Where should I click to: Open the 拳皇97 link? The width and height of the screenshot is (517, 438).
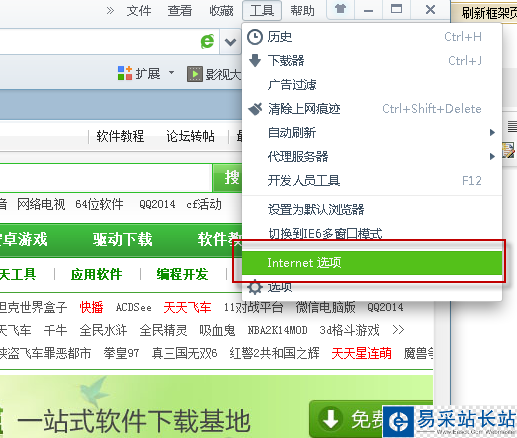[x=121, y=353]
